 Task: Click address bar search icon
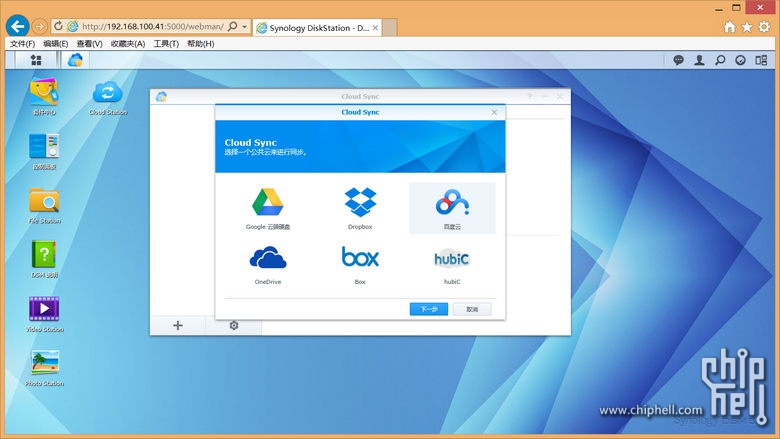tap(232, 26)
